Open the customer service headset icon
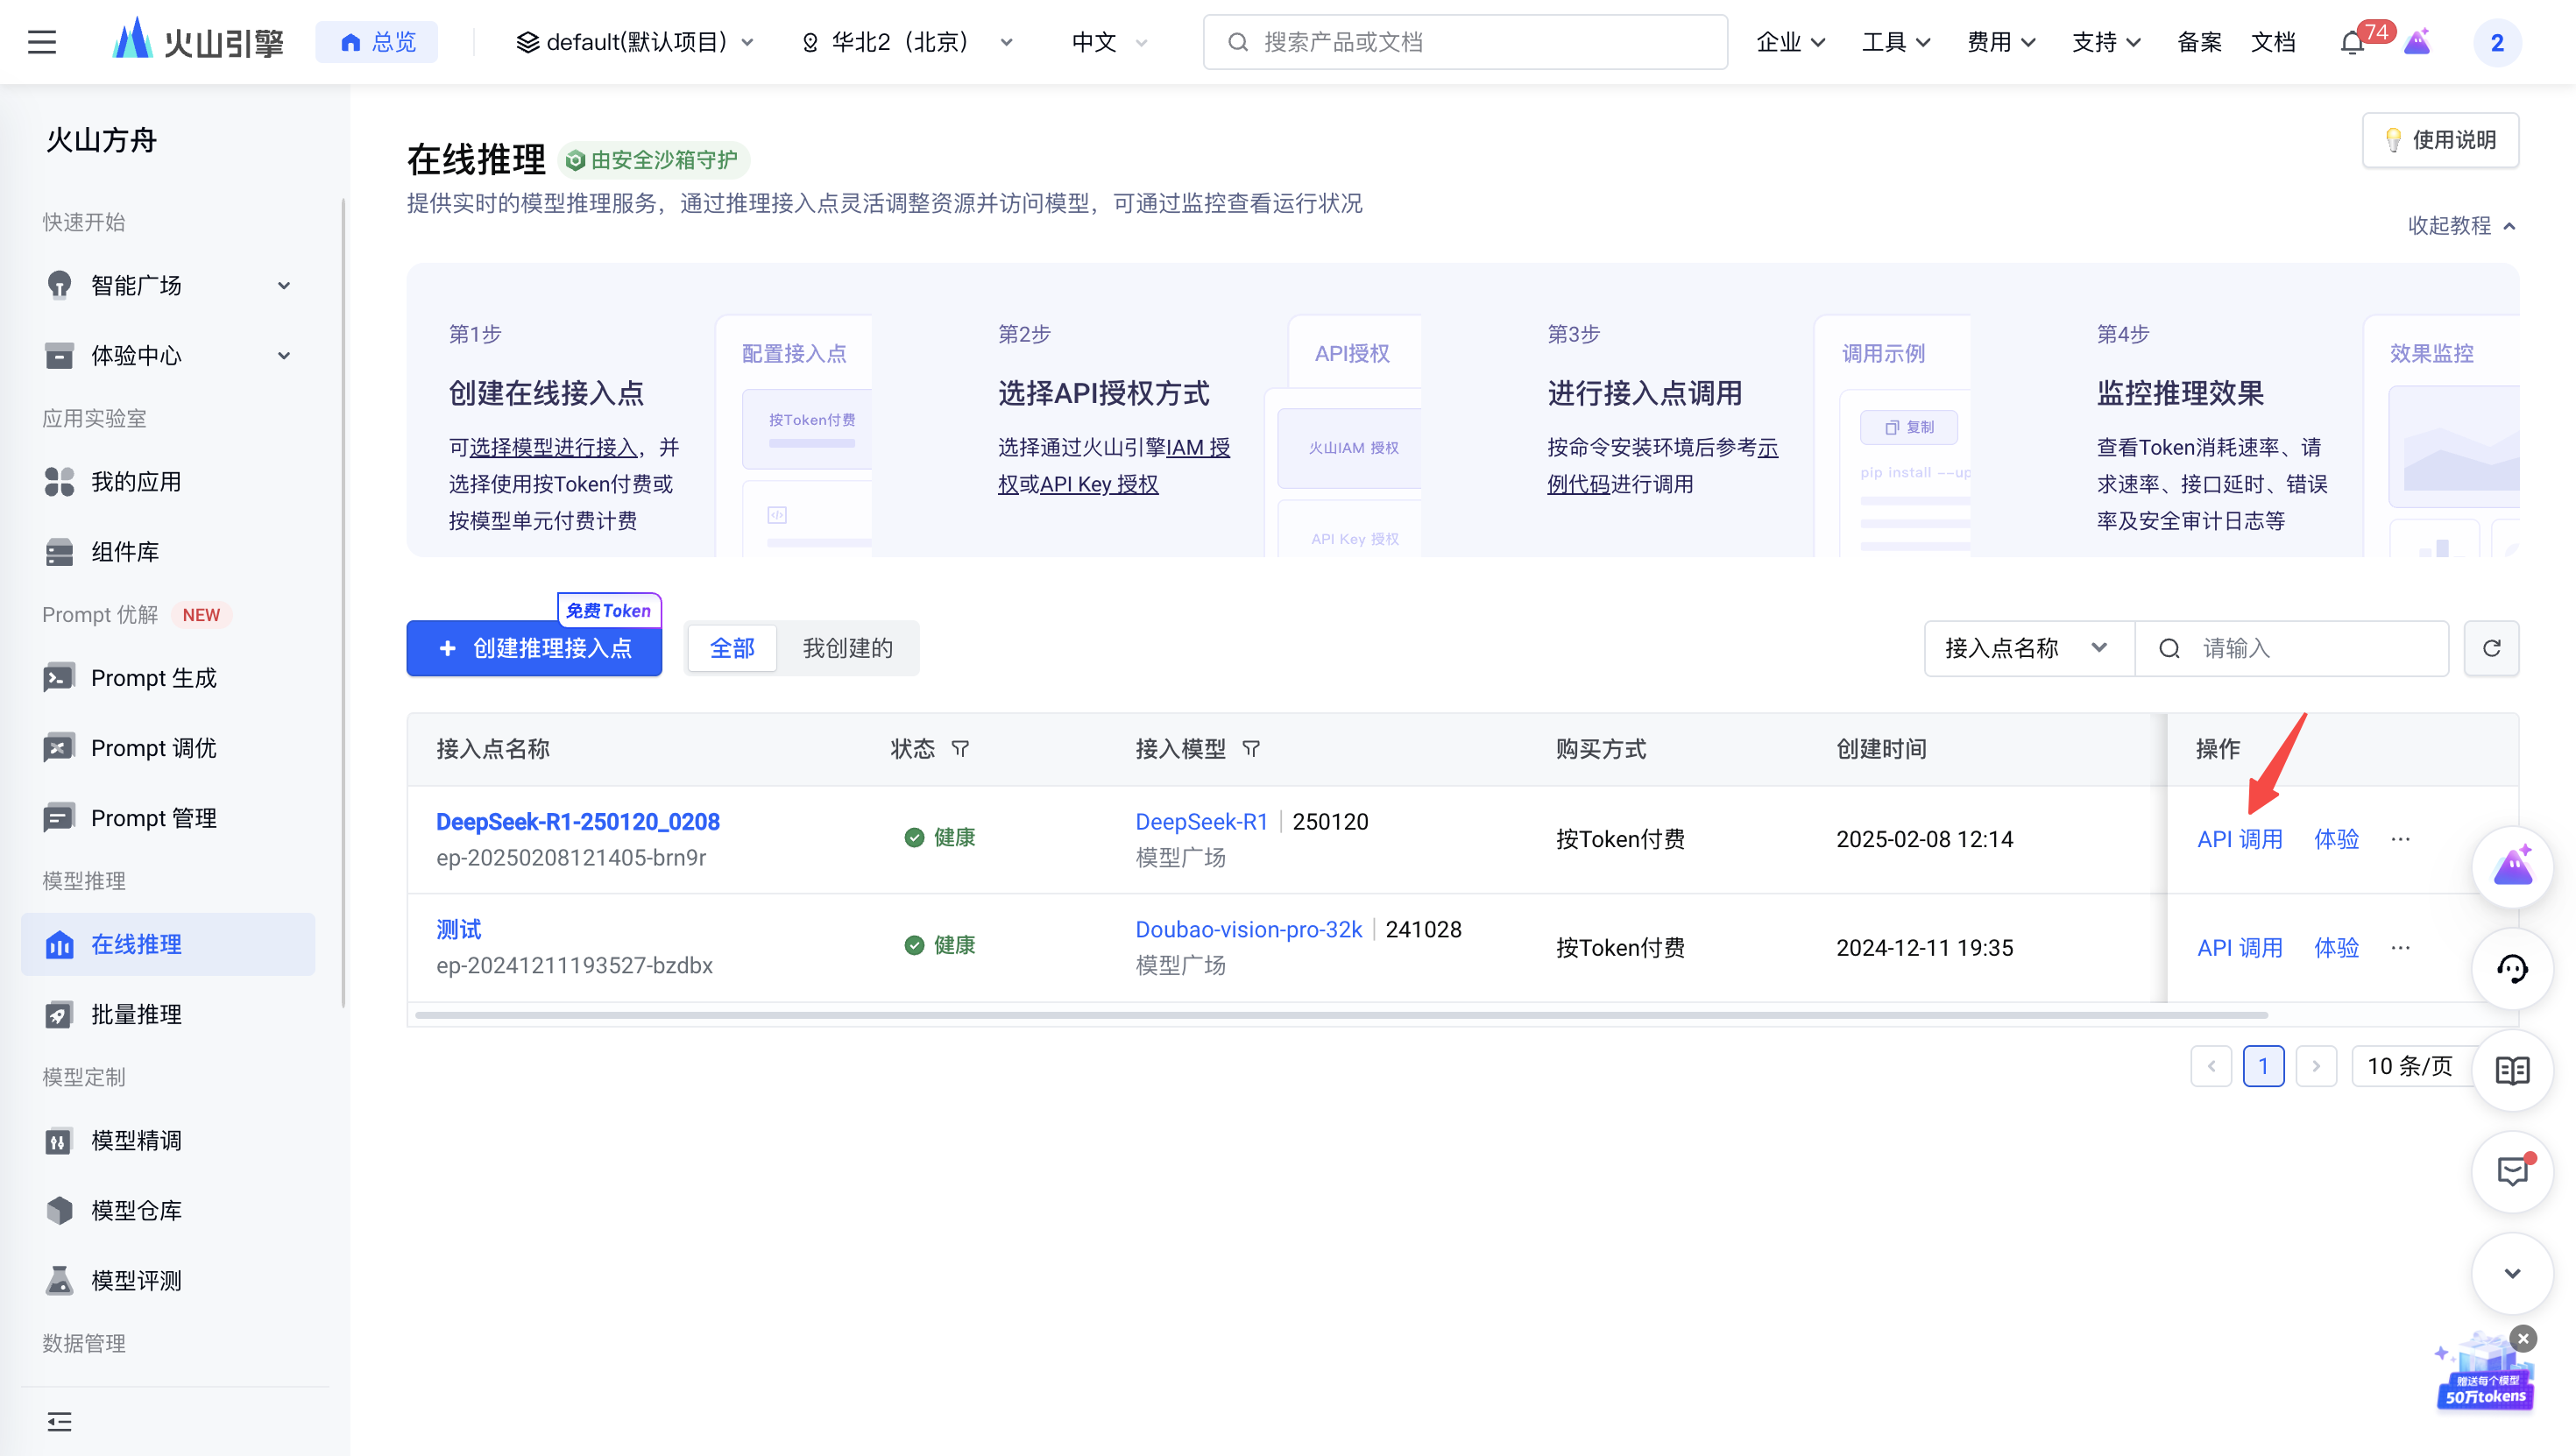Image resolution: width=2576 pixels, height=1456 pixels. (2512, 968)
